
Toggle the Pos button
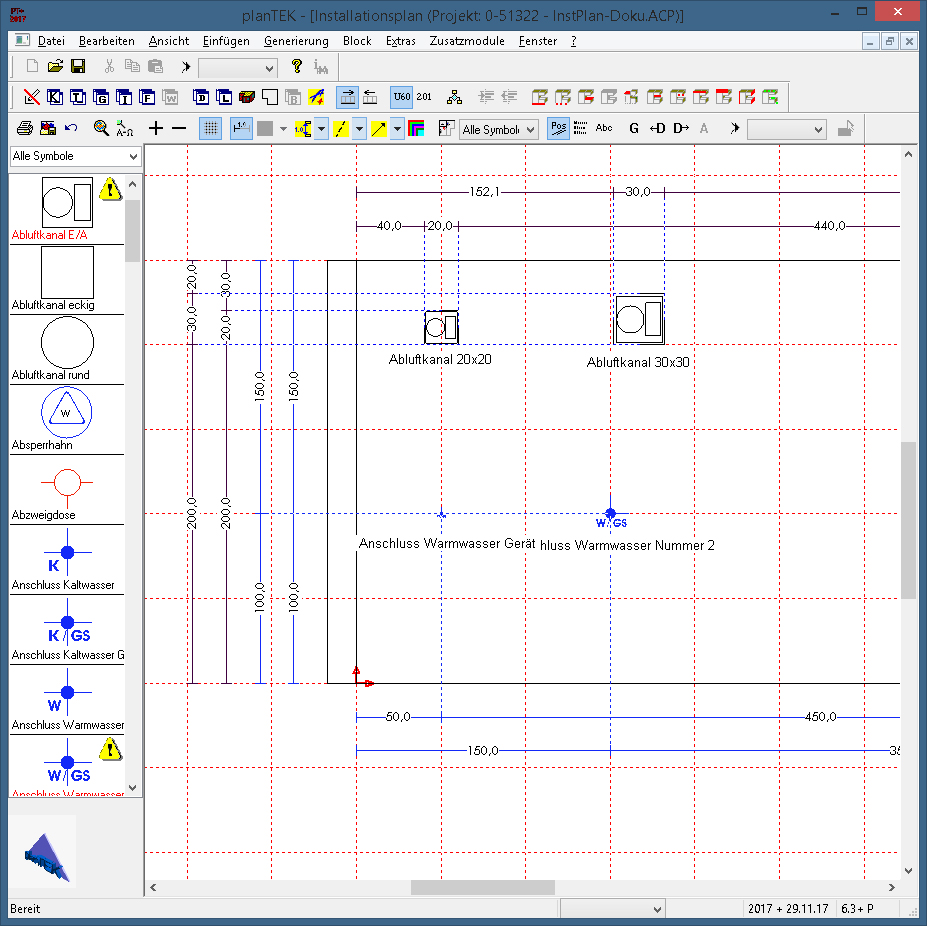point(558,128)
